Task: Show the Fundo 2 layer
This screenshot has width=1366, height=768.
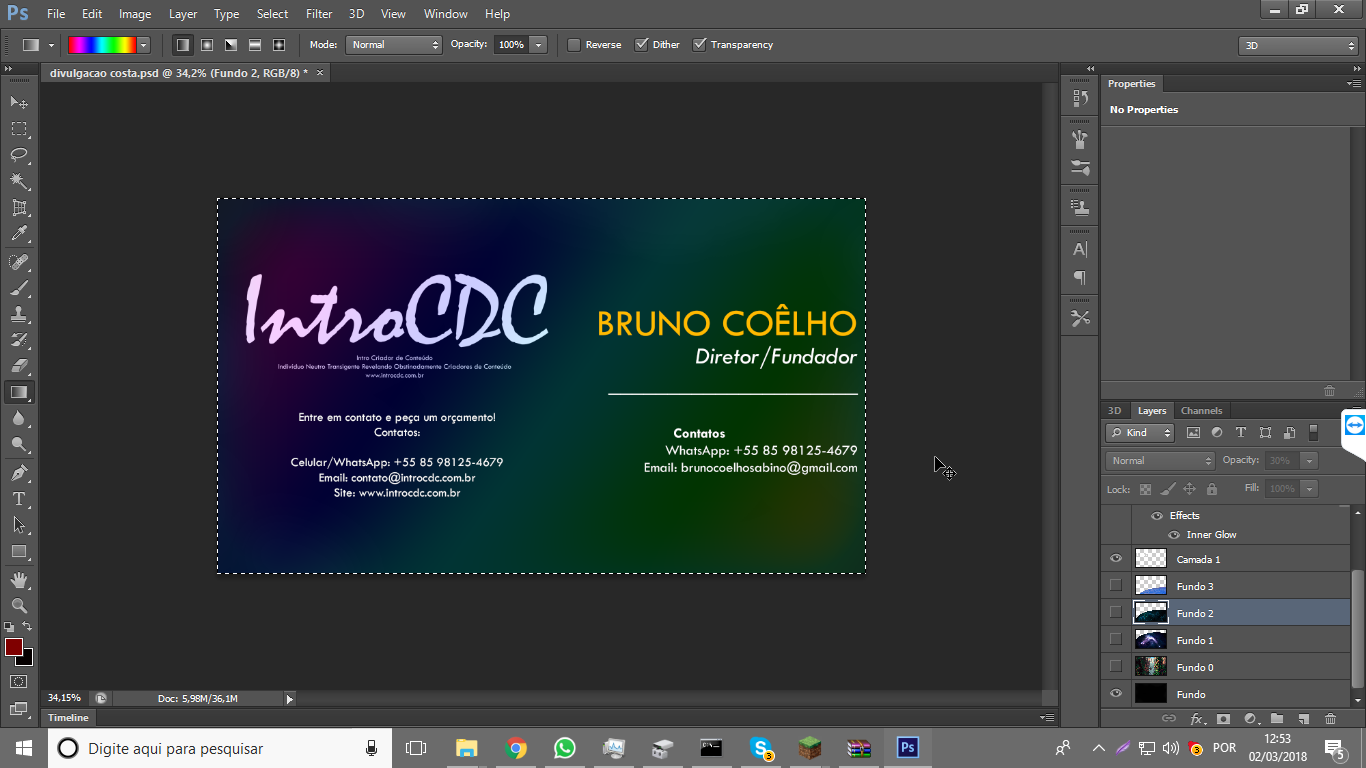Action: point(1116,613)
